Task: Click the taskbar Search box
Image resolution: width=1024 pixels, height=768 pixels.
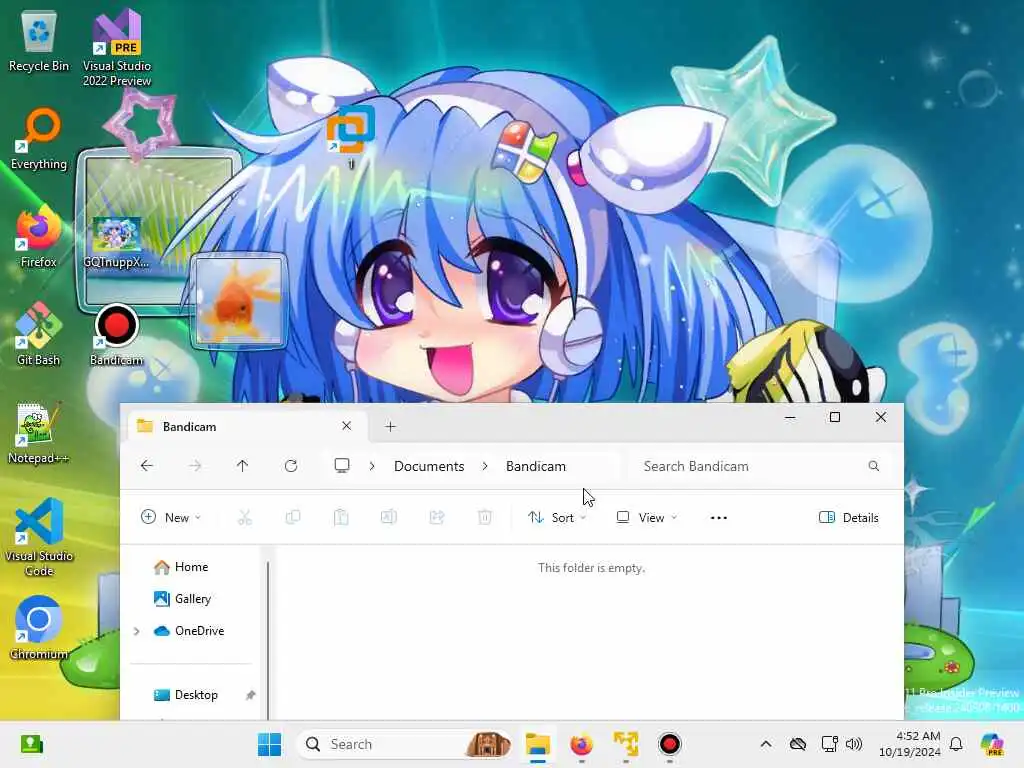Action: coord(404,744)
